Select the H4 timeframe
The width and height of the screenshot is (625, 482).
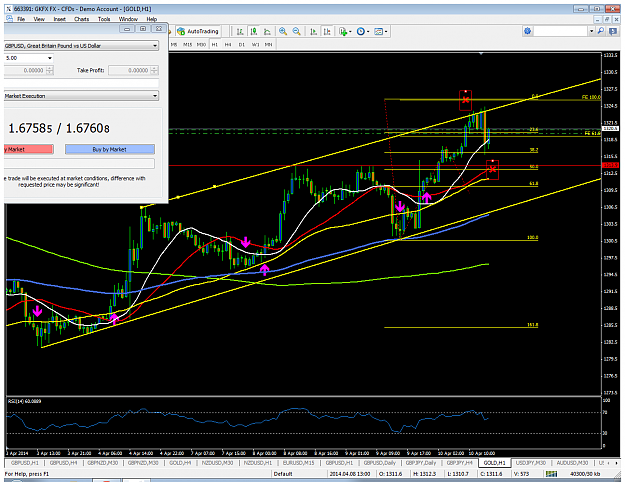click(228, 45)
